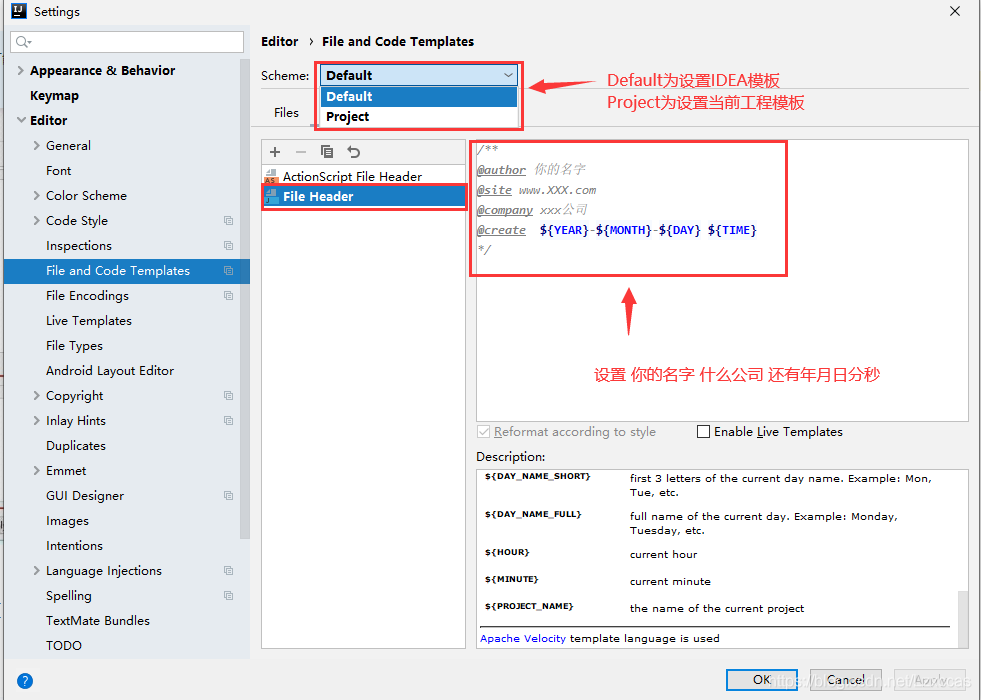981x700 pixels.
Task: Select File Header template
Action: pos(364,196)
